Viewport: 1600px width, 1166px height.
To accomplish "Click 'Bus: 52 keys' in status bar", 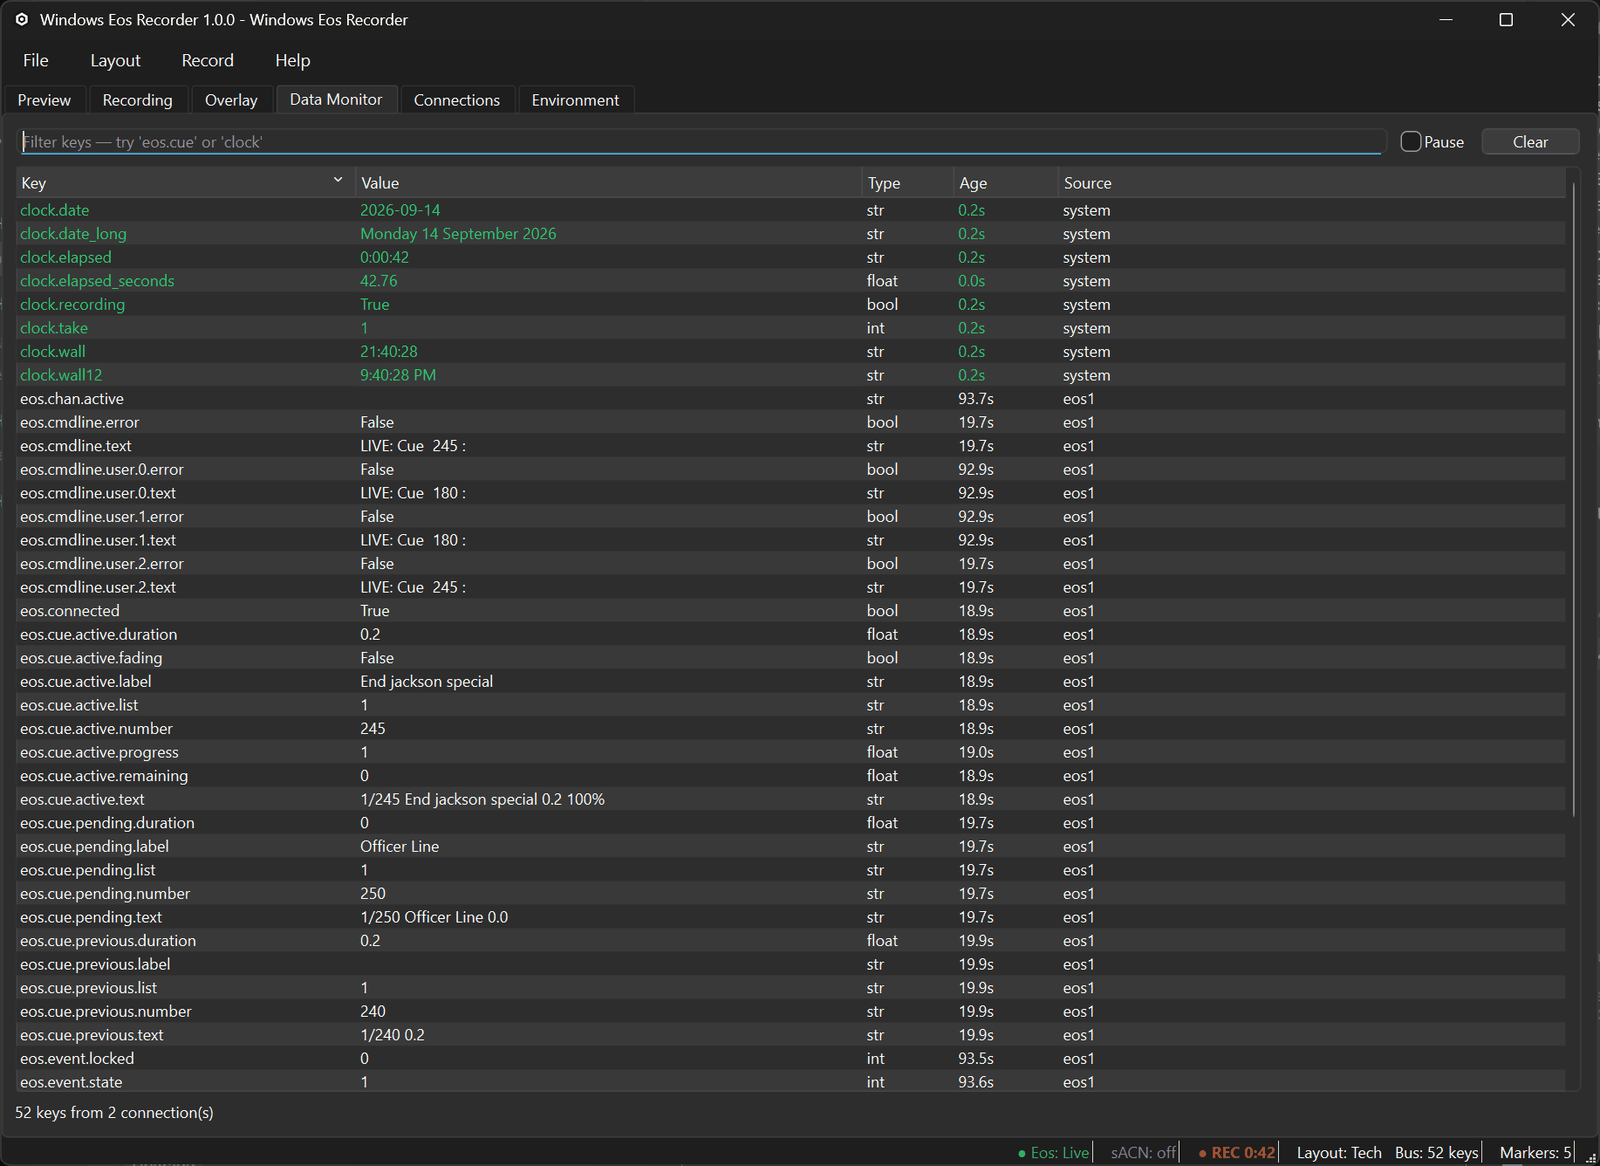I will [x=1437, y=1153].
